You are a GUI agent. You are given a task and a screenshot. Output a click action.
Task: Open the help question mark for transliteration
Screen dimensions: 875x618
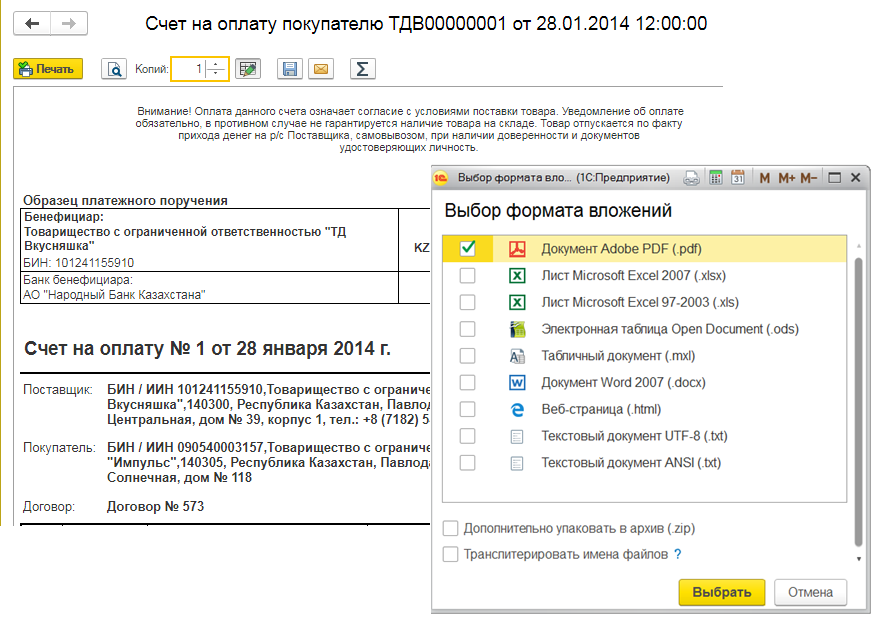click(677, 554)
